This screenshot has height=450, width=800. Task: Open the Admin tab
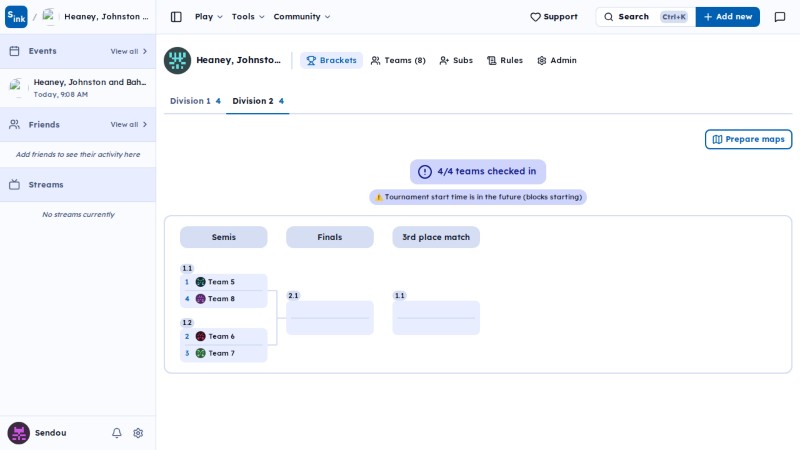pyautogui.click(x=557, y=60)
